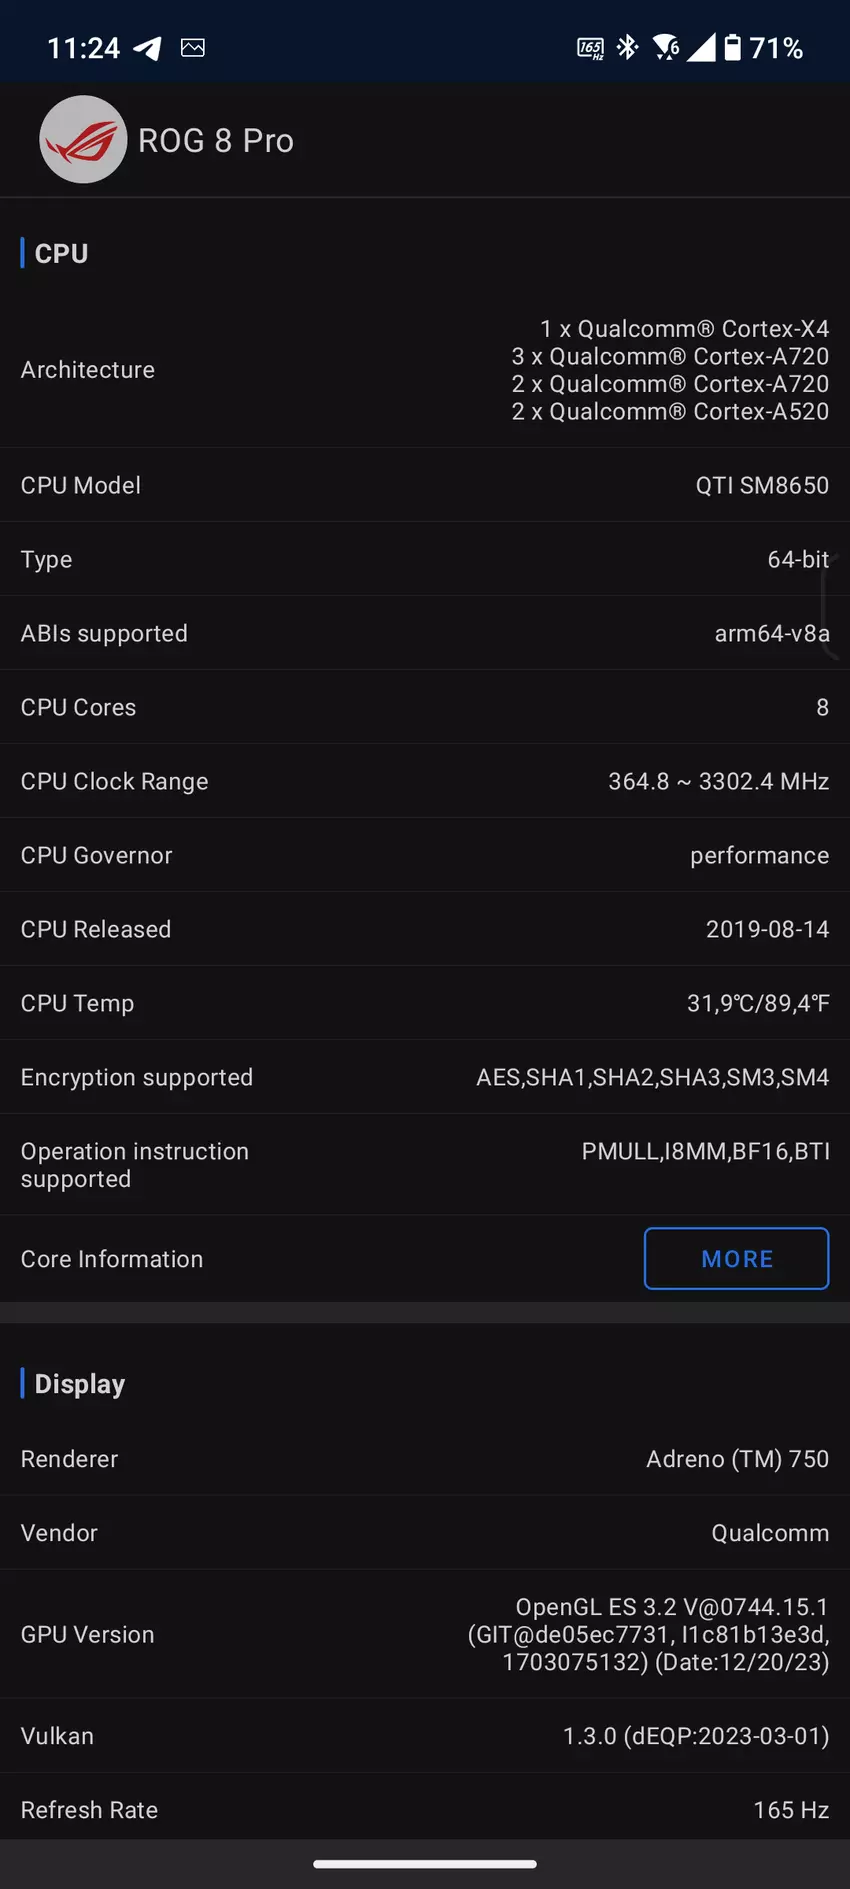
Task: Tap the Telegram notification icon in status bar
Action: (x=148, y=48)
